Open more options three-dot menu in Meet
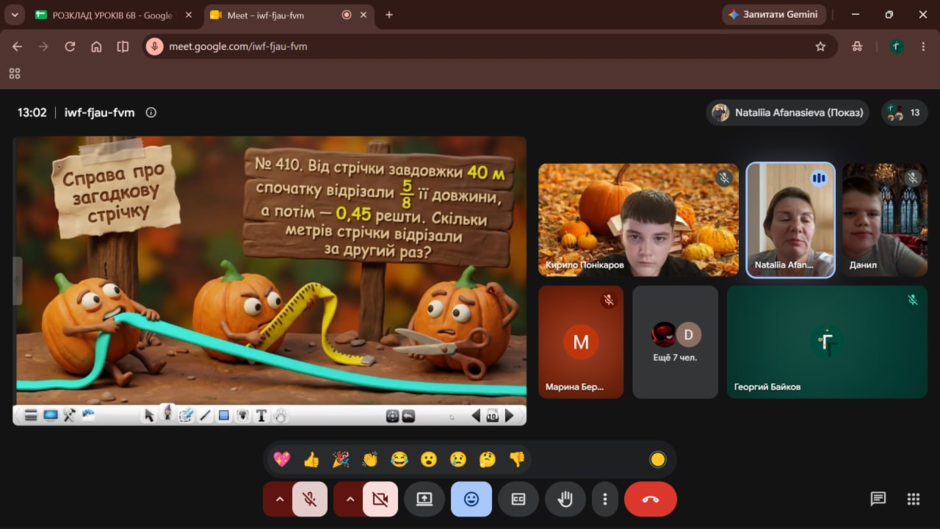 (x=605, y=499)
